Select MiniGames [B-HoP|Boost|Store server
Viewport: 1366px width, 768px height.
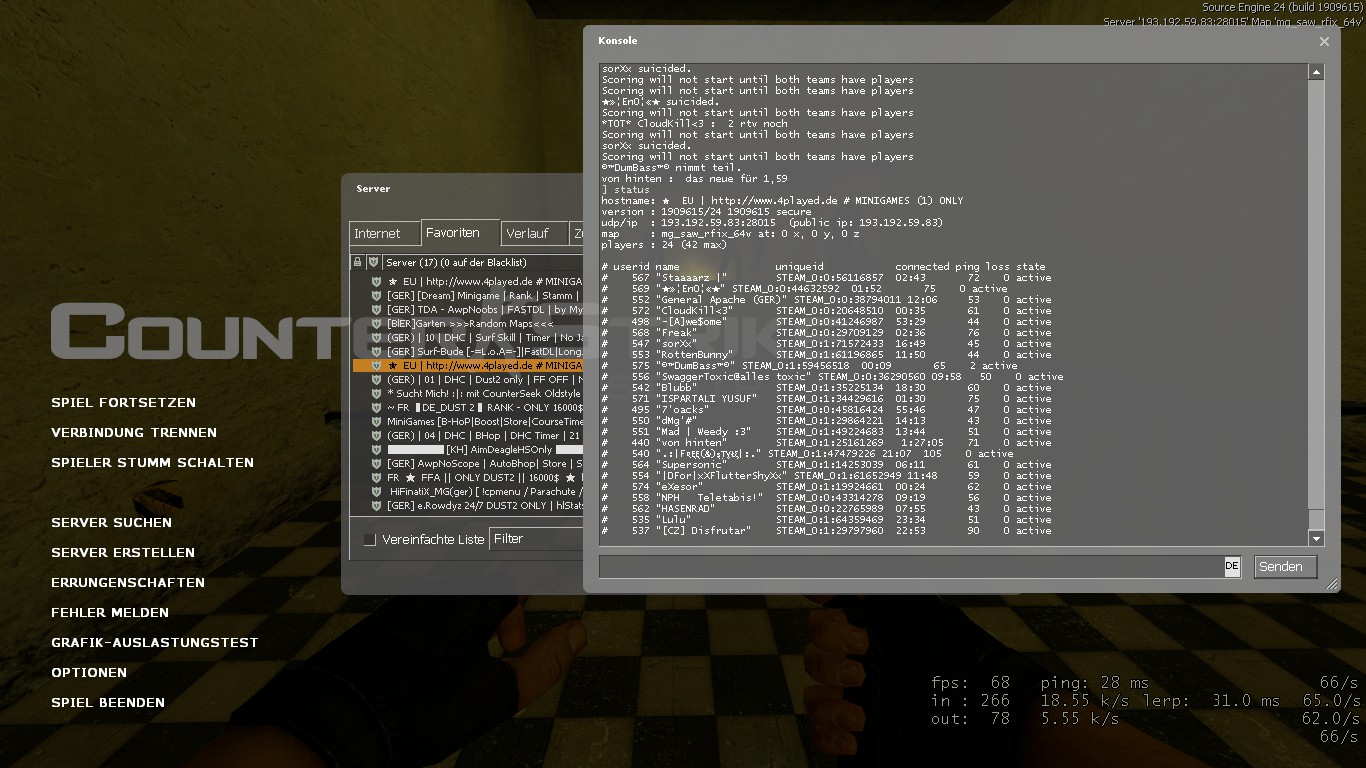[468, 422]
